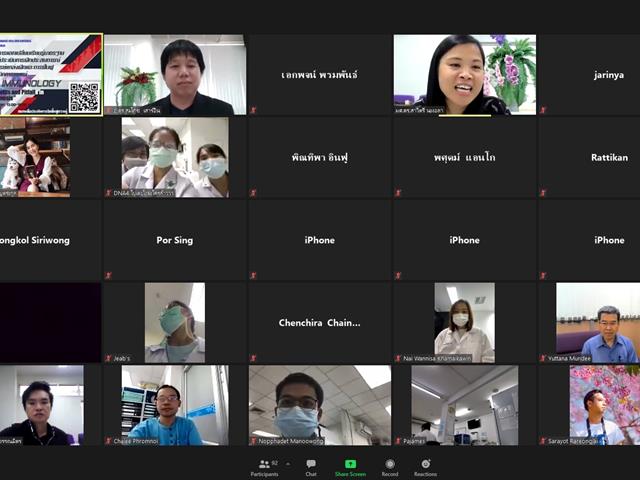
Task: Start recording with the Record button
Action: [x=390, y=468]
